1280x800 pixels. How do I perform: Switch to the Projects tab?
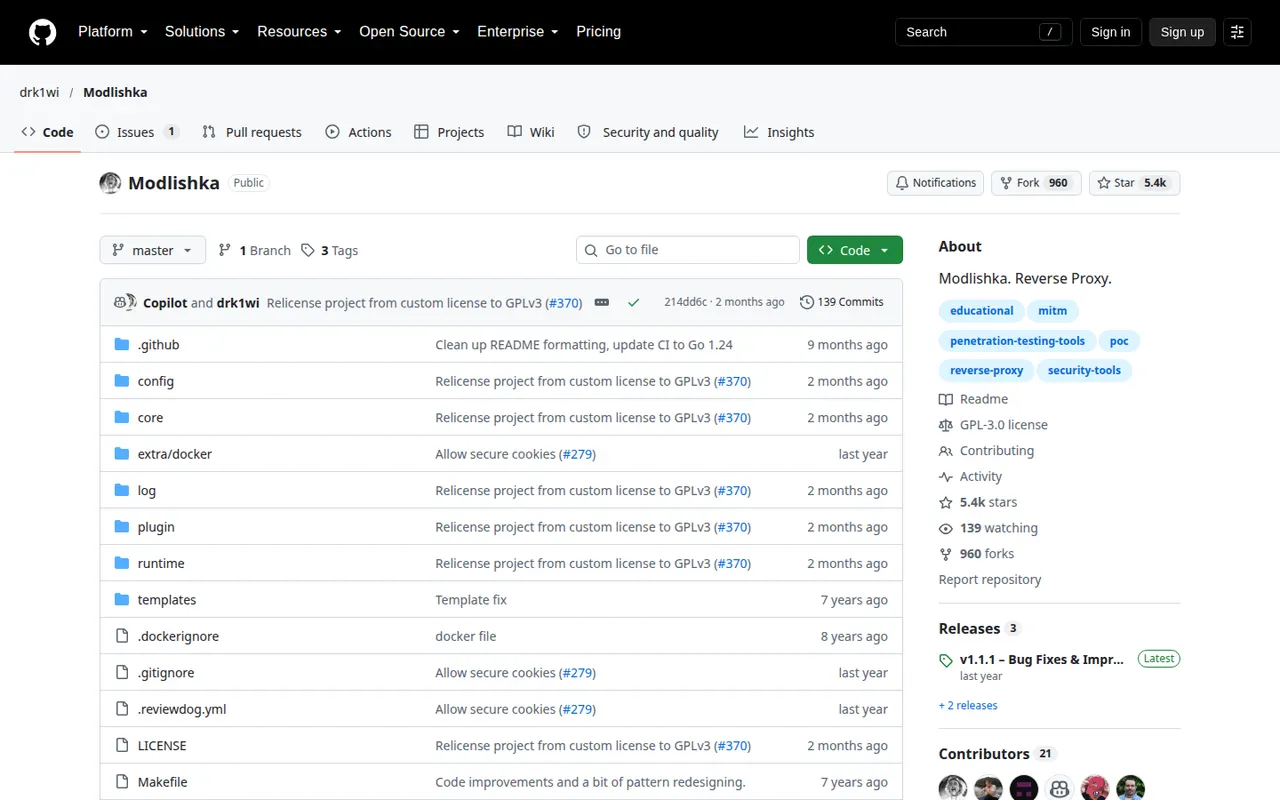tap(449, 132)
